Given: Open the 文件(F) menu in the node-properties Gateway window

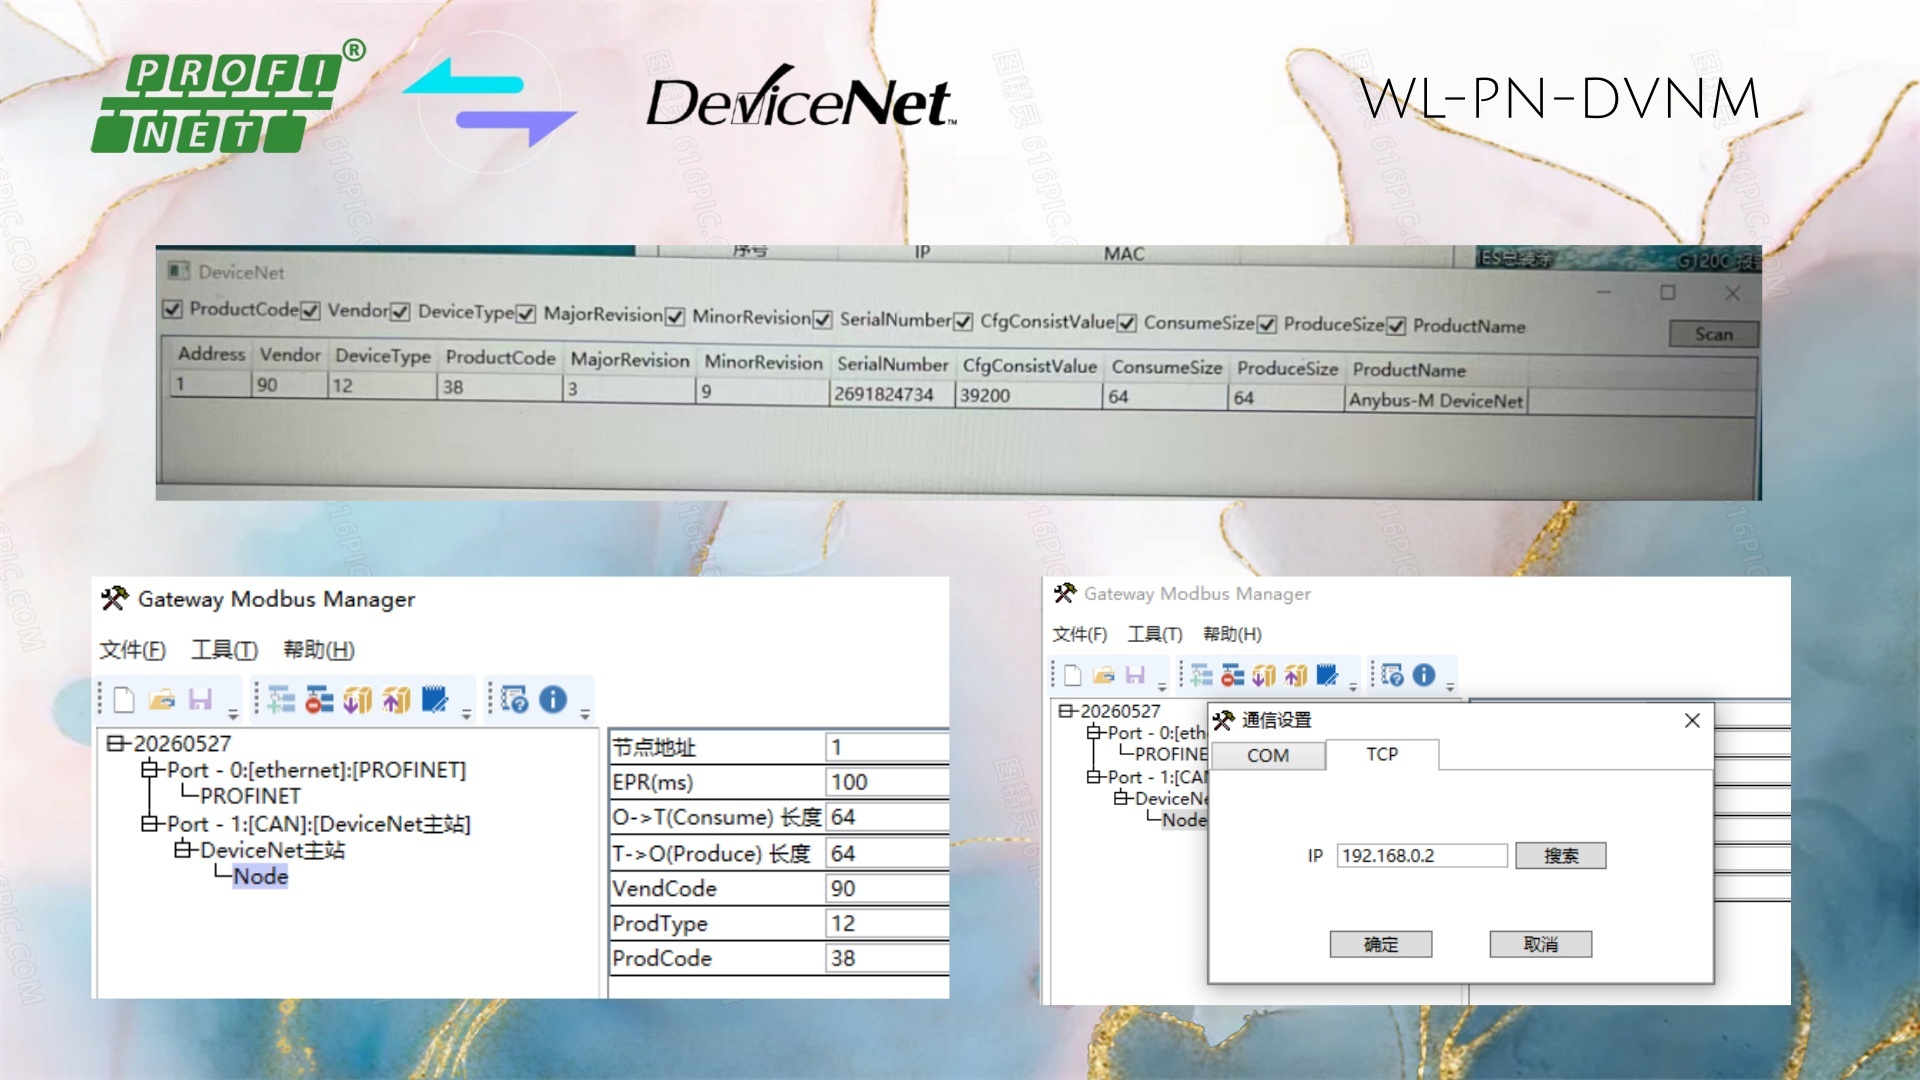Looking at the screenshot, I should (132, 650).
